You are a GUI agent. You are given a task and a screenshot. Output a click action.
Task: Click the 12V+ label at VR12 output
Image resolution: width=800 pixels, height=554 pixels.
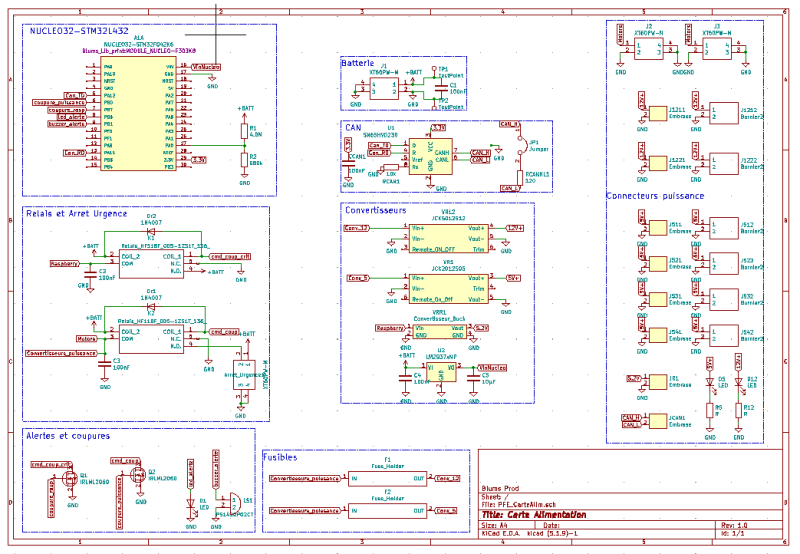tap(514, 228)
